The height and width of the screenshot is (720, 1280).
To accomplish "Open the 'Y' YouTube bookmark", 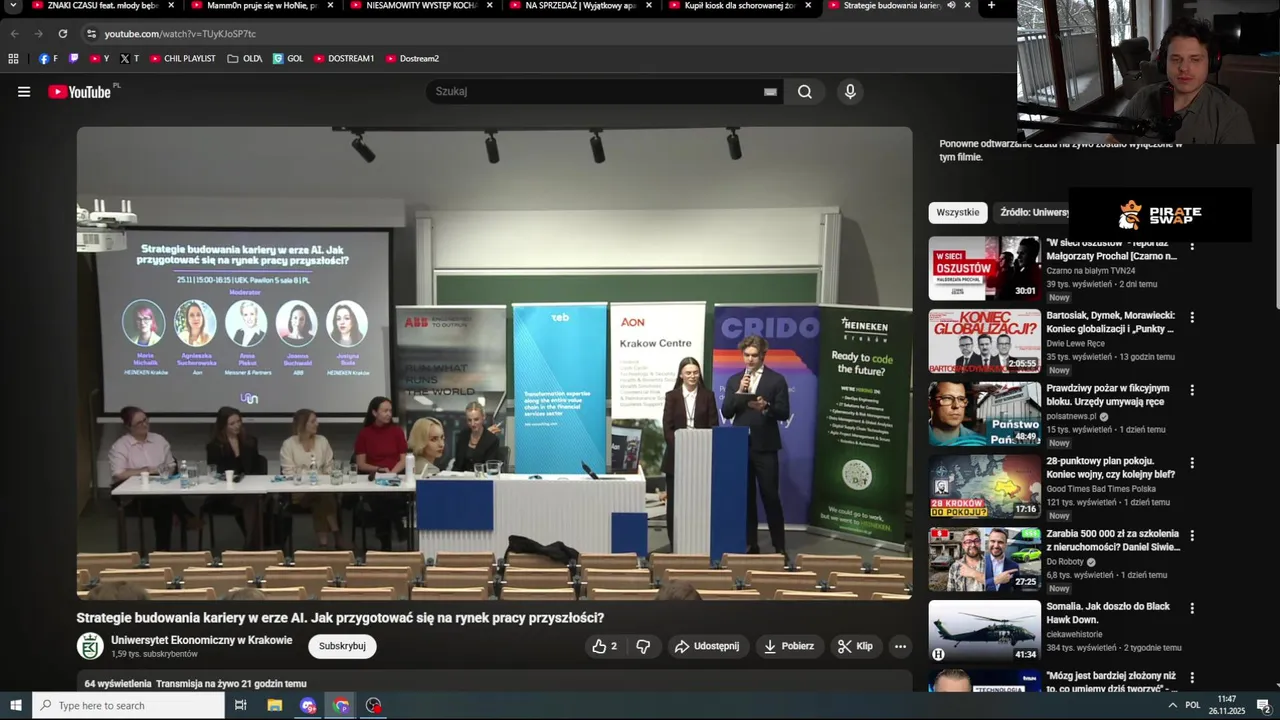I will click(99, 59).
